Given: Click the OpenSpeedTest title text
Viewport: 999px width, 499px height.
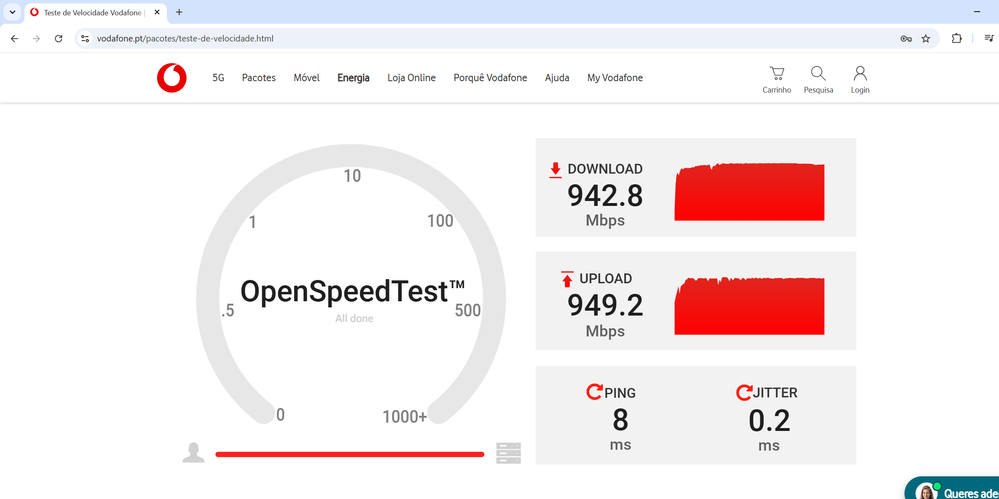Looking at the screenshot, I should 352,291.
